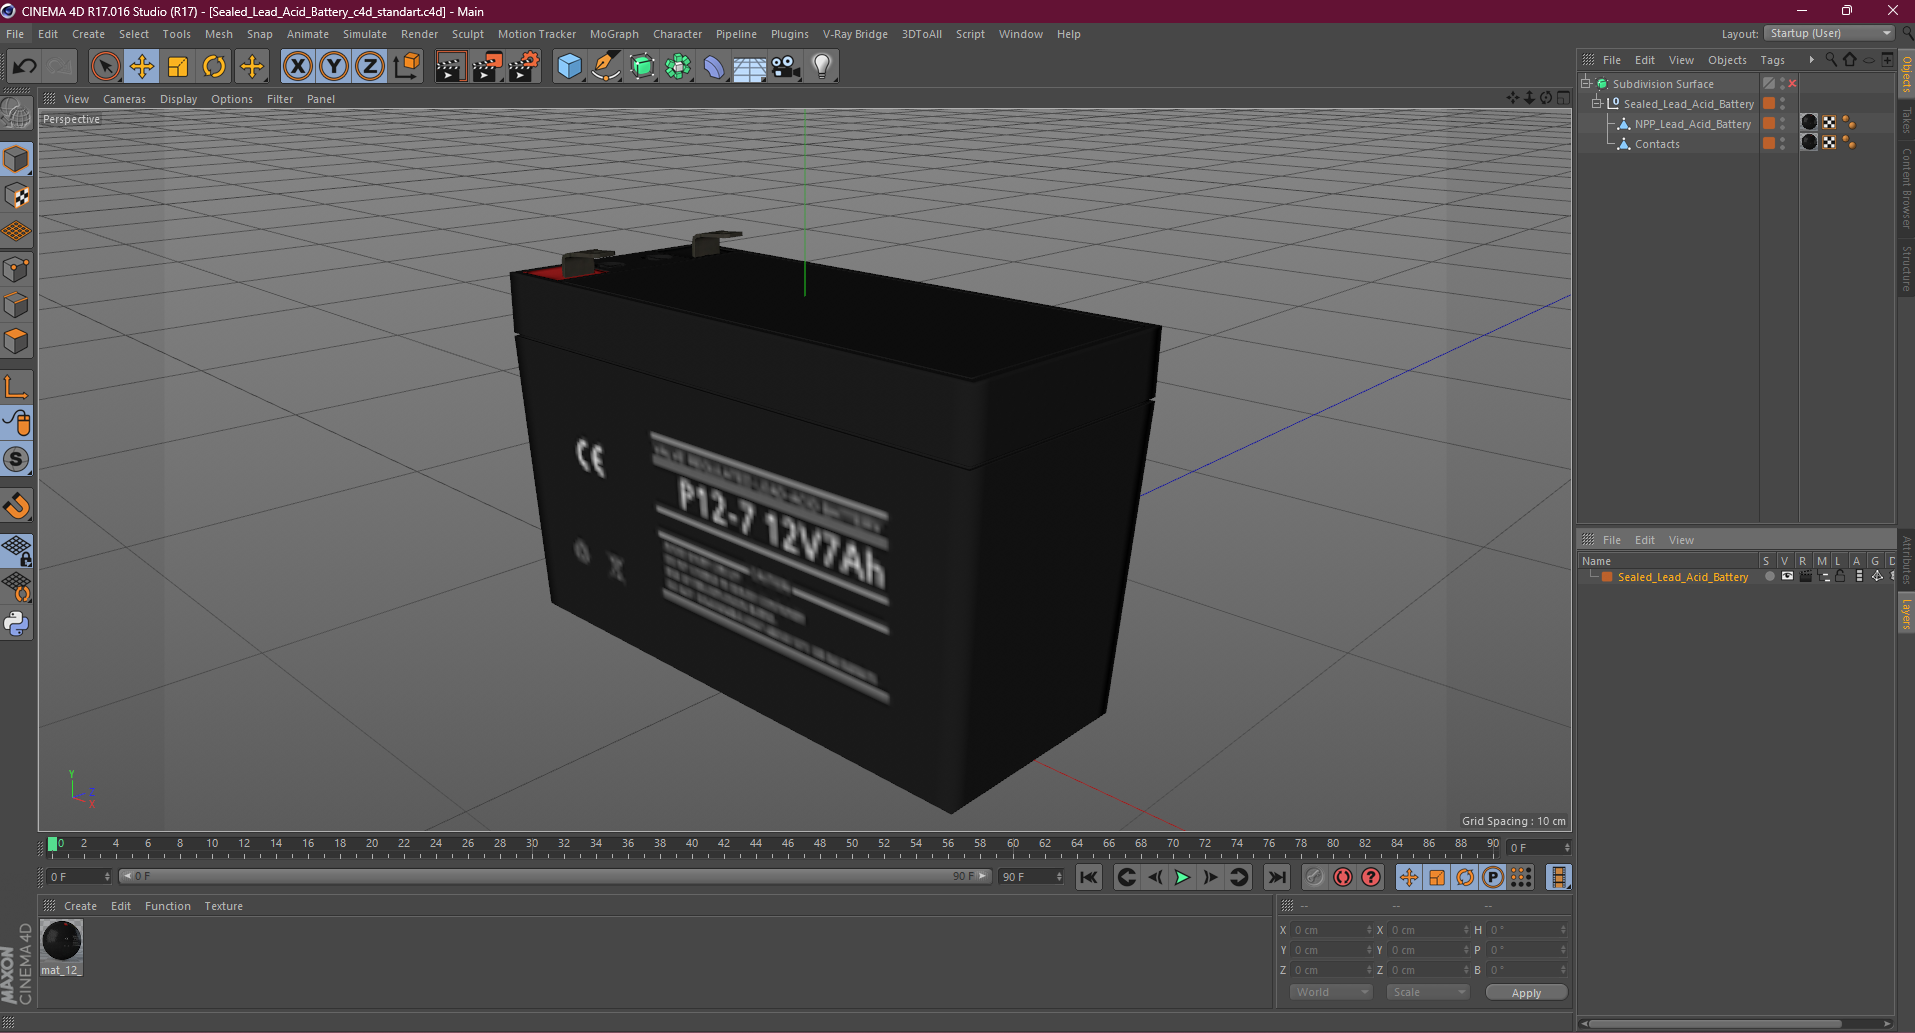The image size is (1915, 1033).
Task: Toggle layer visible-in-editor for Sealed_Lead_Acid_Battery
Action: tap(1787, 577)
